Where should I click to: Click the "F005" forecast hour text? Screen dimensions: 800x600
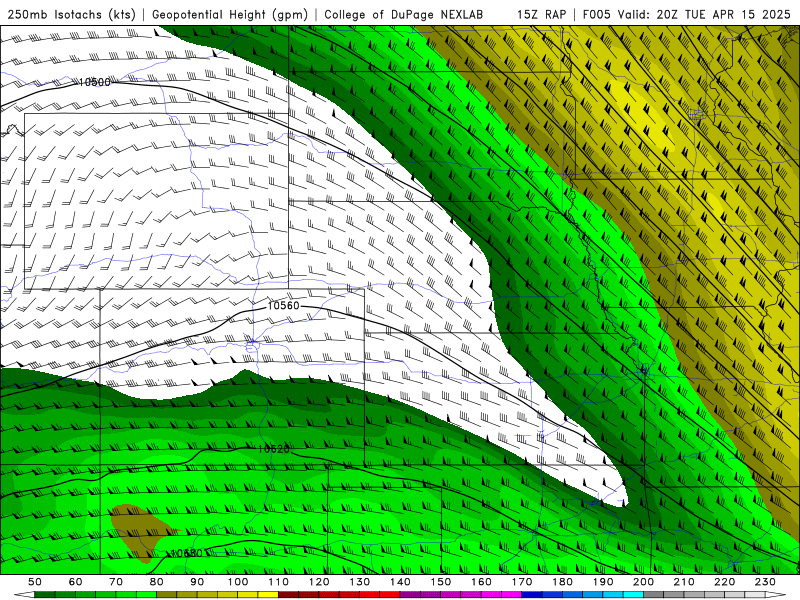597,14
